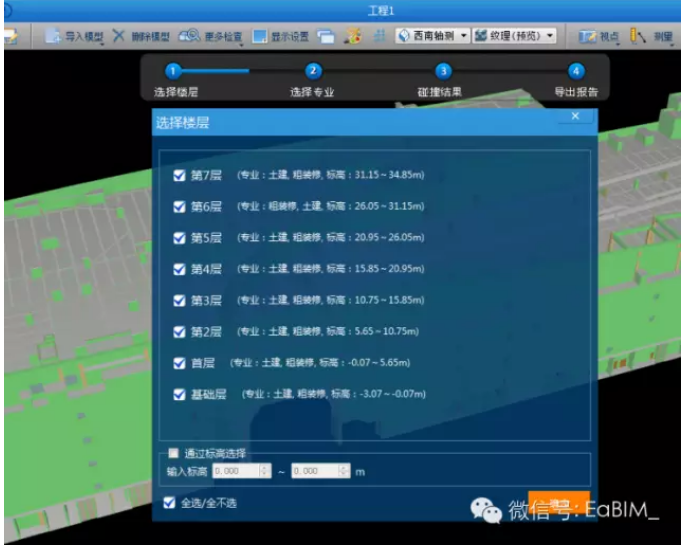Click the 更多检查 binoculars icon
Viewport: 686px width, 548px height.
(x=189, y=35)
